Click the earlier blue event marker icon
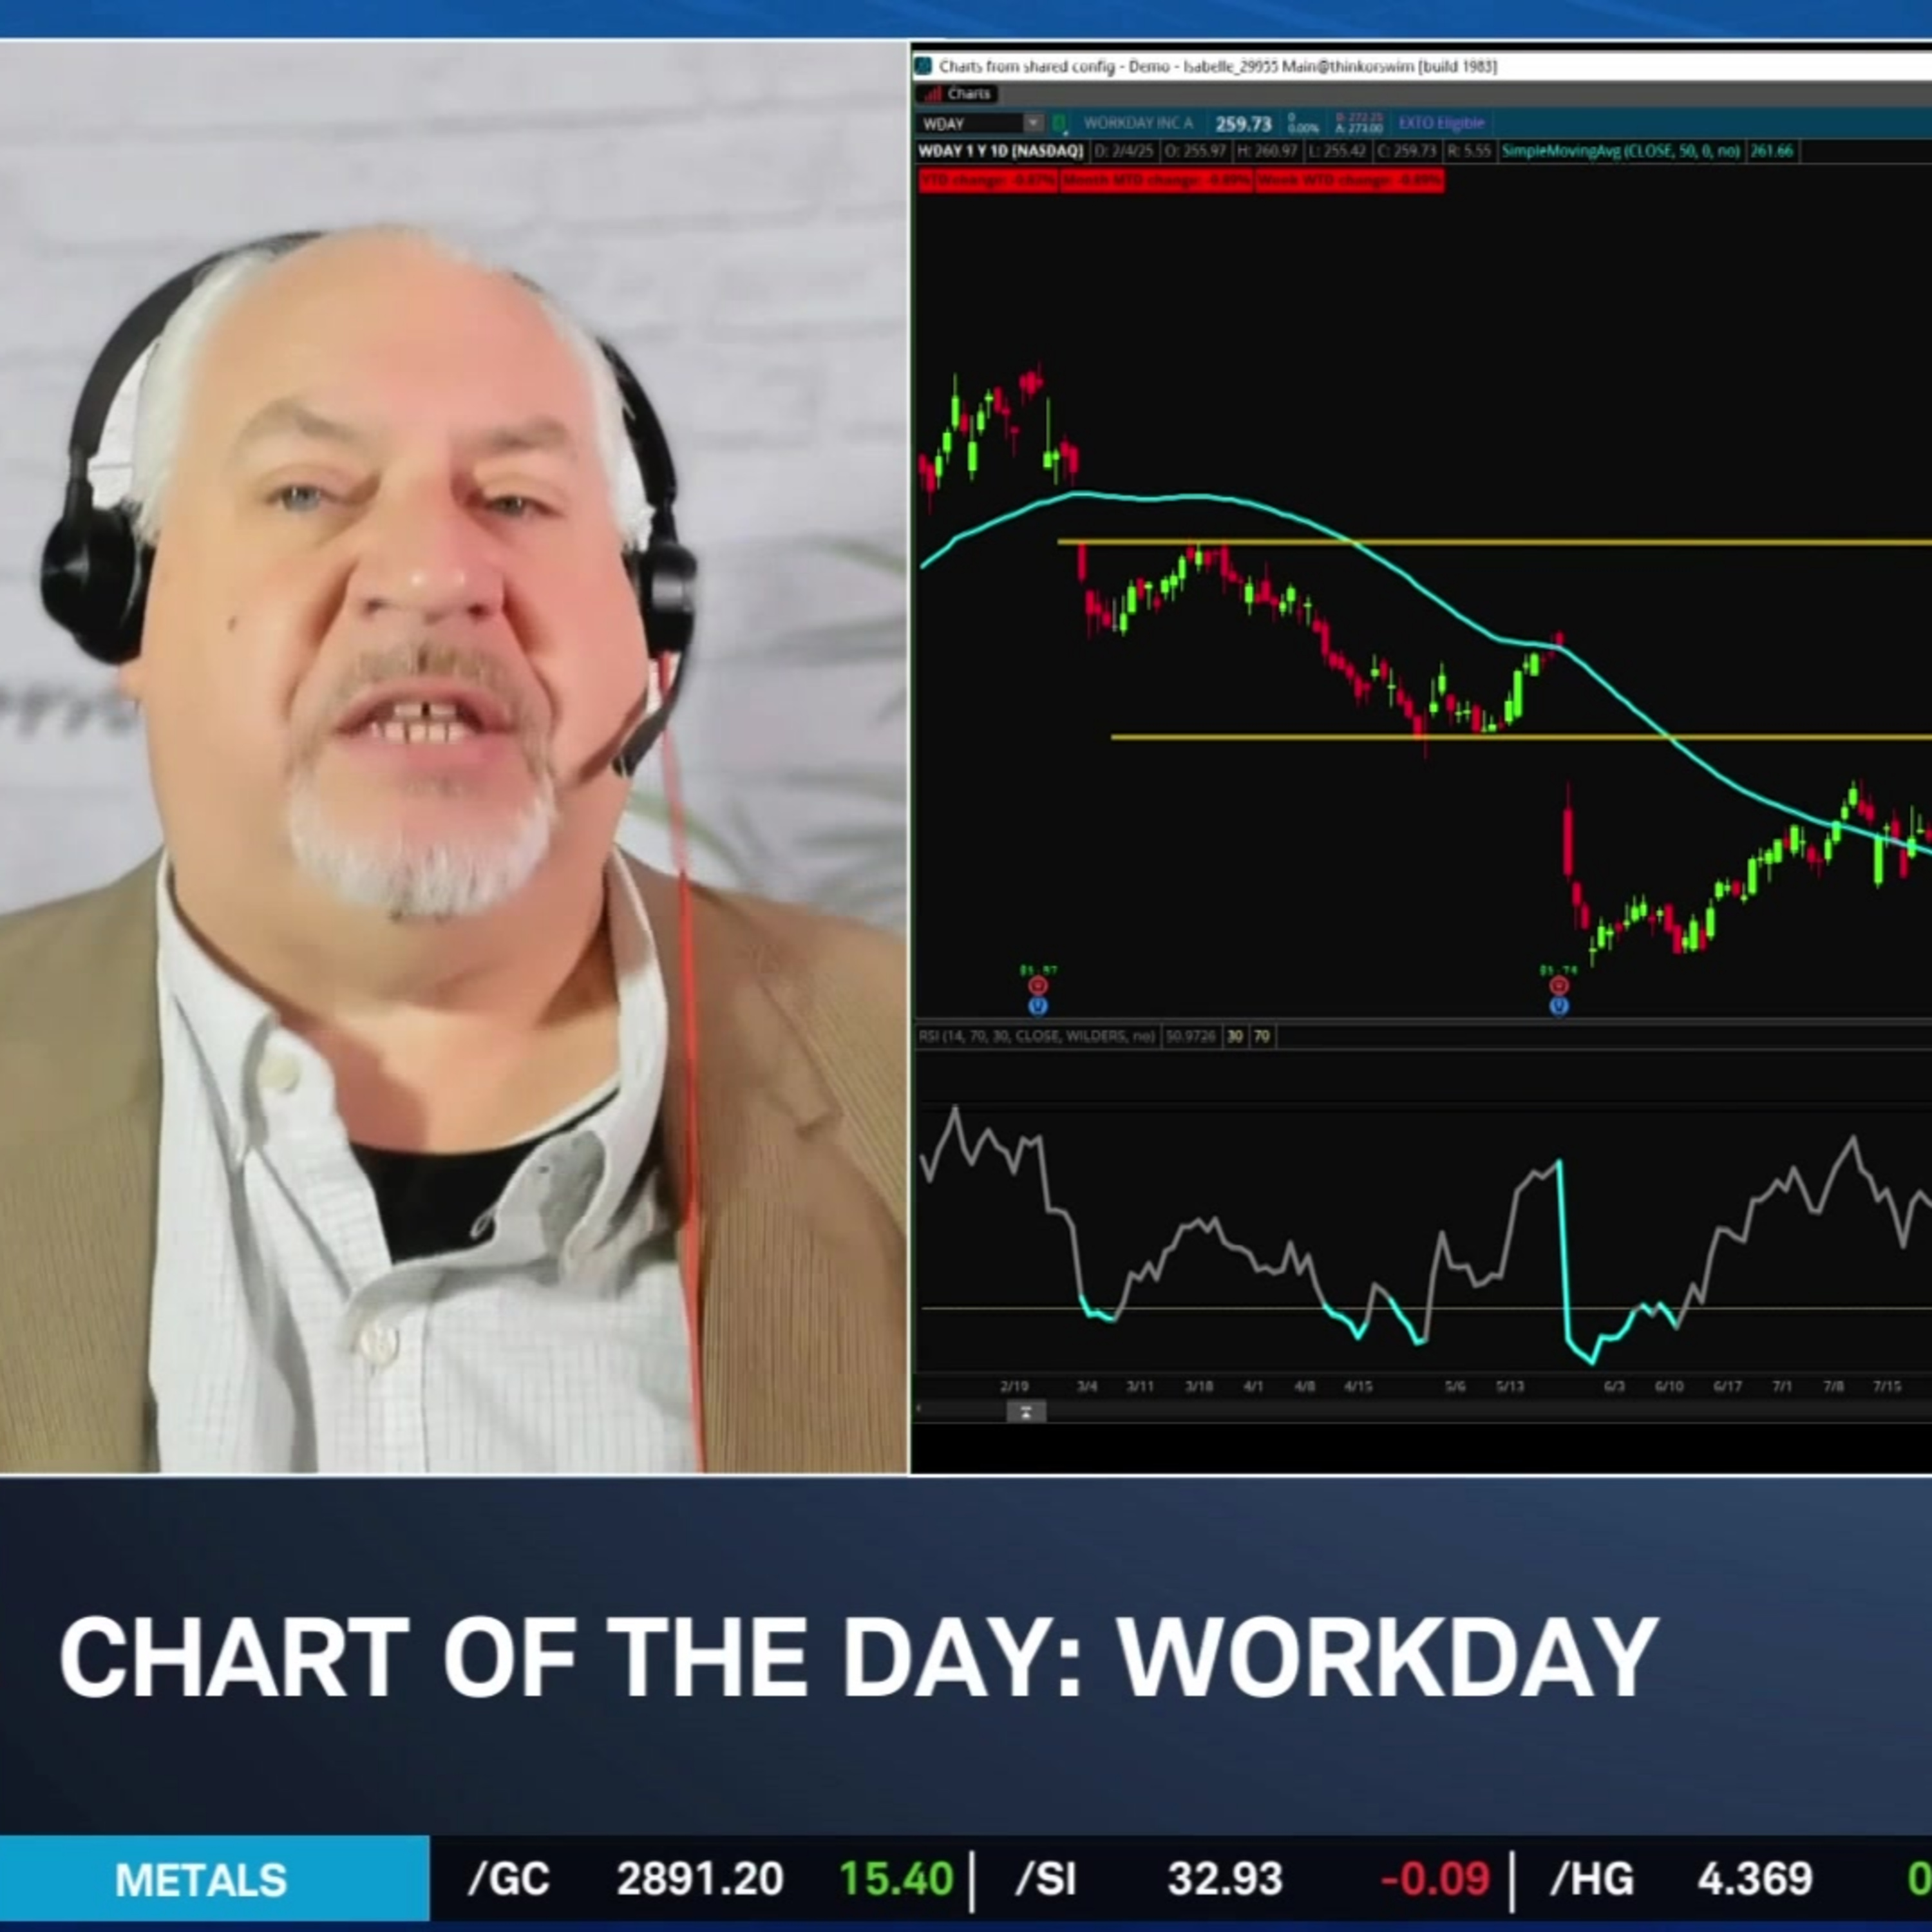1932x1932 pixels. coord(1038,1005)
